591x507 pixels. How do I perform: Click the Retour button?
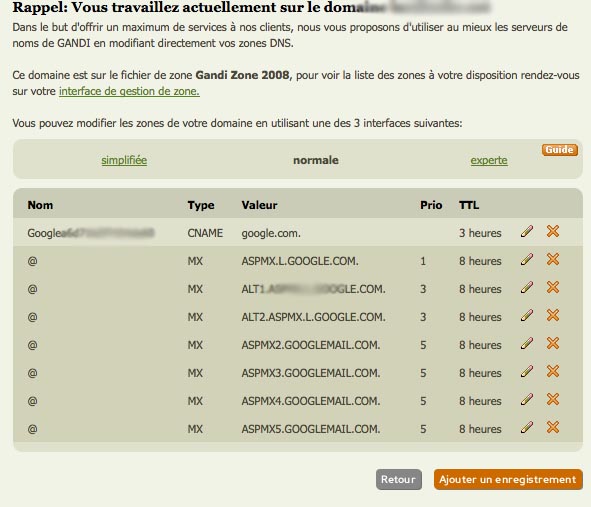[399, 479]
